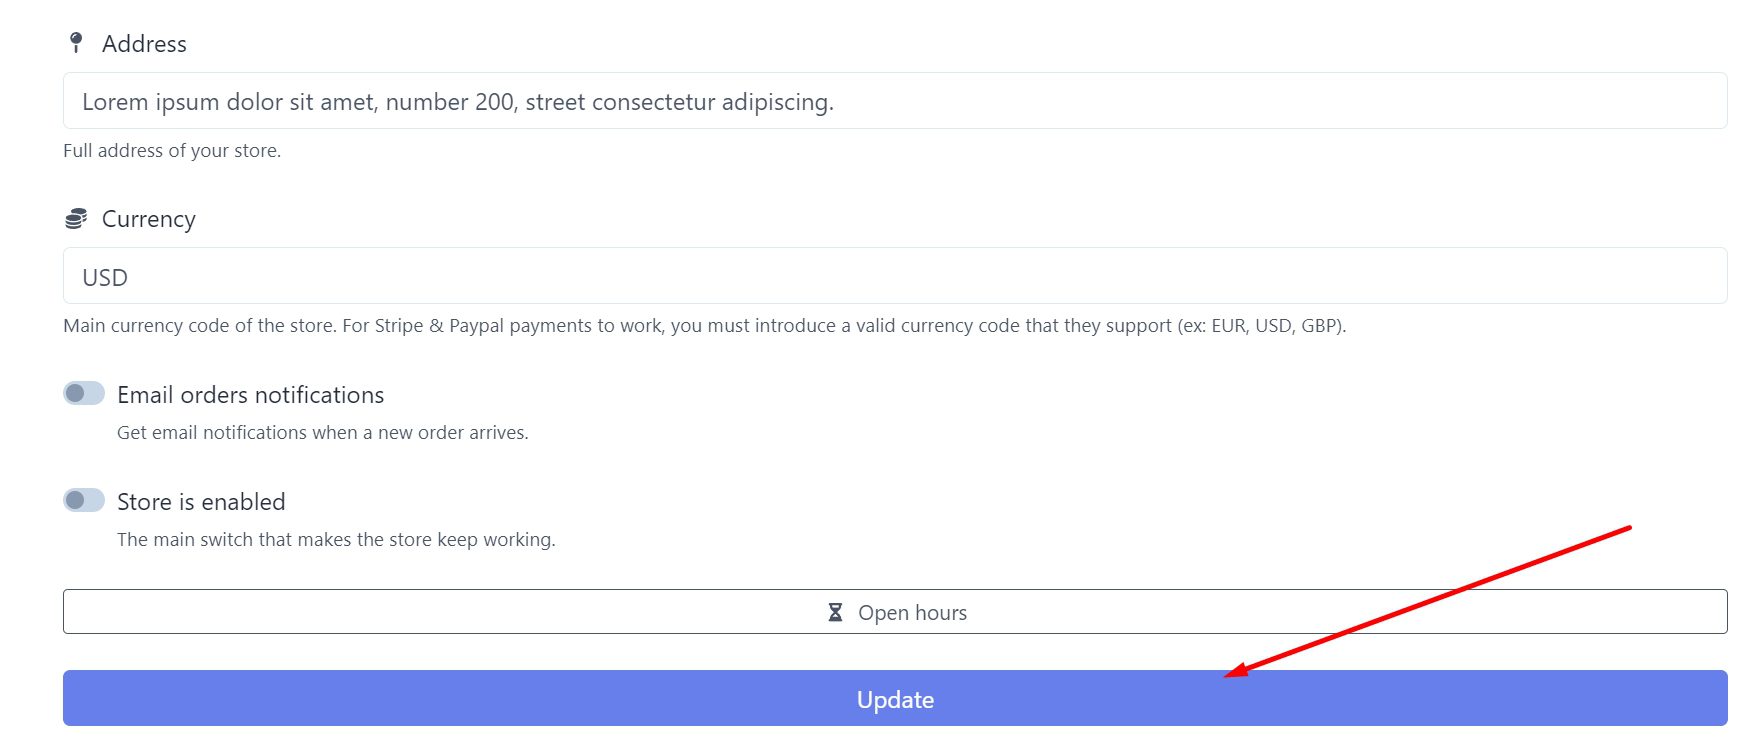This screenshot has width=1763, height=754.
Task: Click the Currency field label
Action: [x=149, y=219]
